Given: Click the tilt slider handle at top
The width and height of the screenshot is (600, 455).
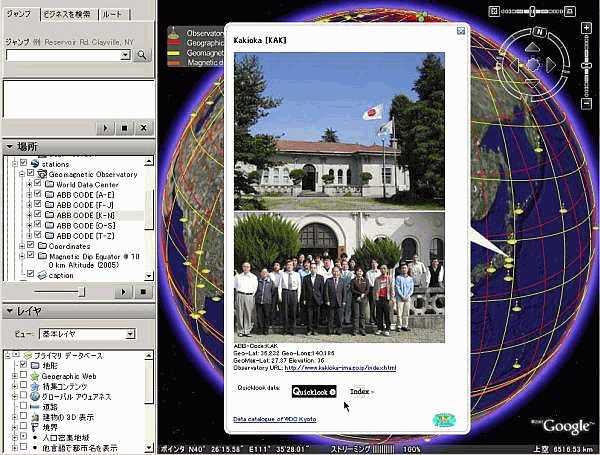Looking at the screenshot, I should point(532,11).
